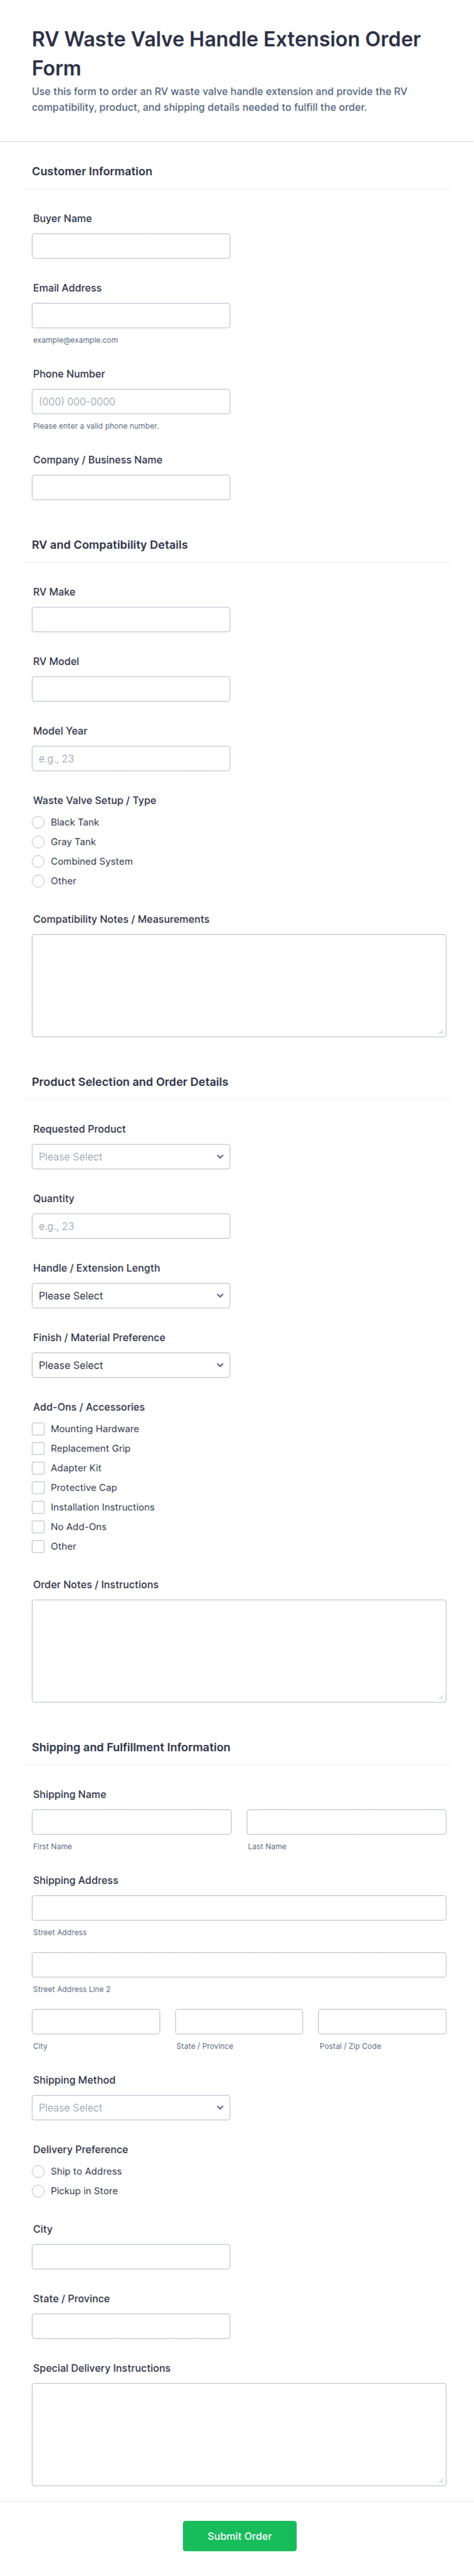Focus the Email Address input
The height and width of the screenshot is (2576, 474).
click(131, 315)
